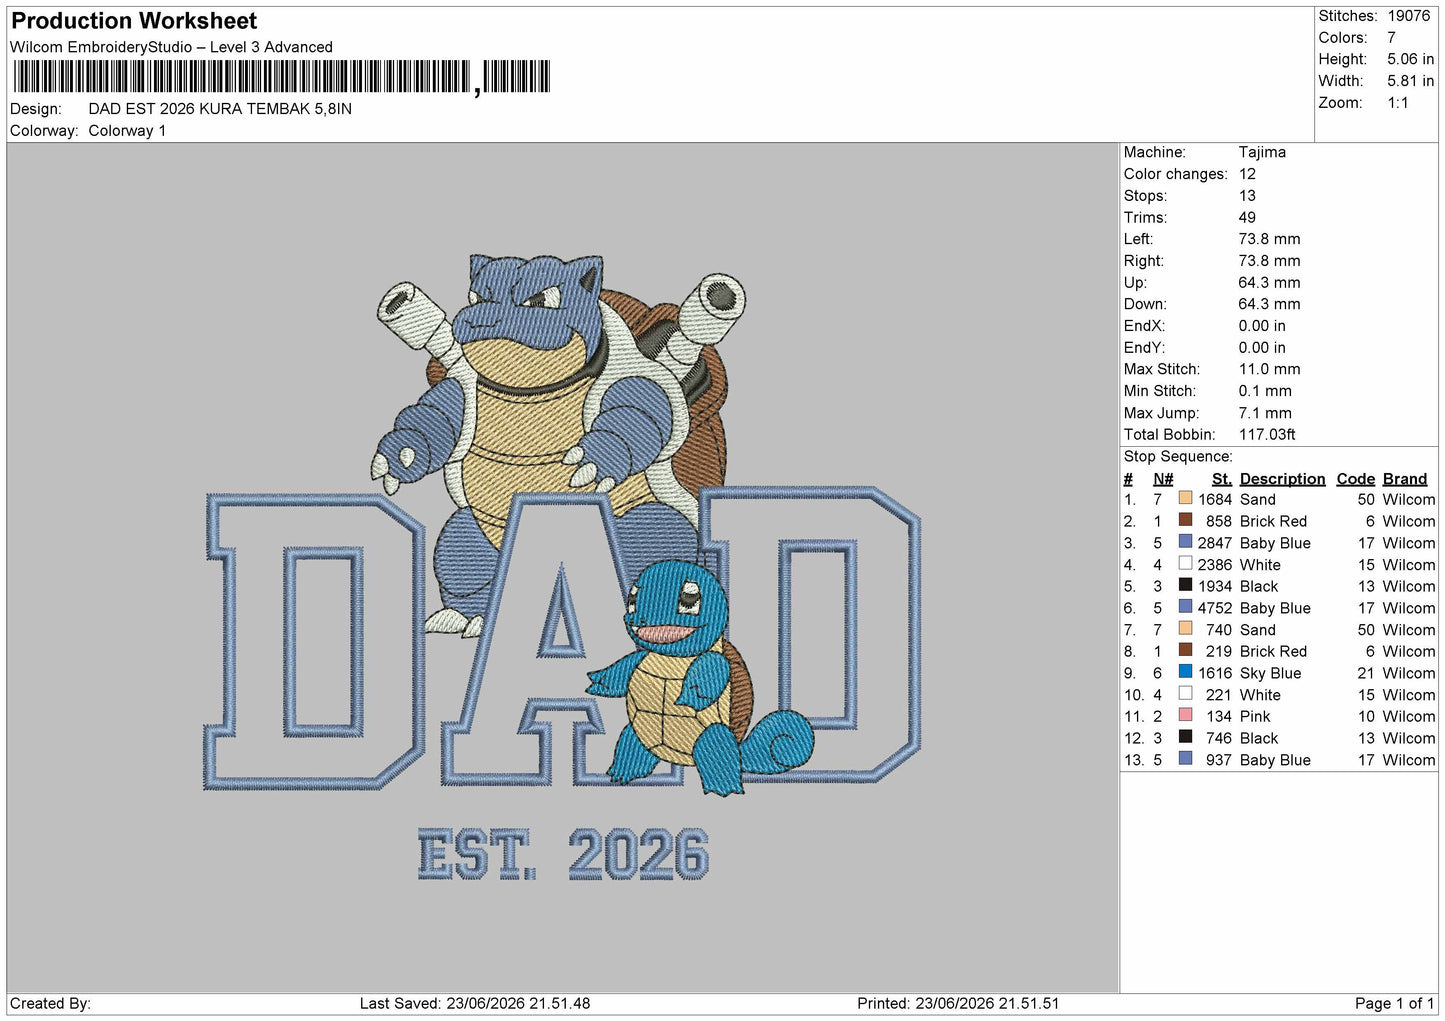This screenshot has width=1445, height=1021.
Task: Click code 21 in the Sky Blue row
Action: [1366, 673]
